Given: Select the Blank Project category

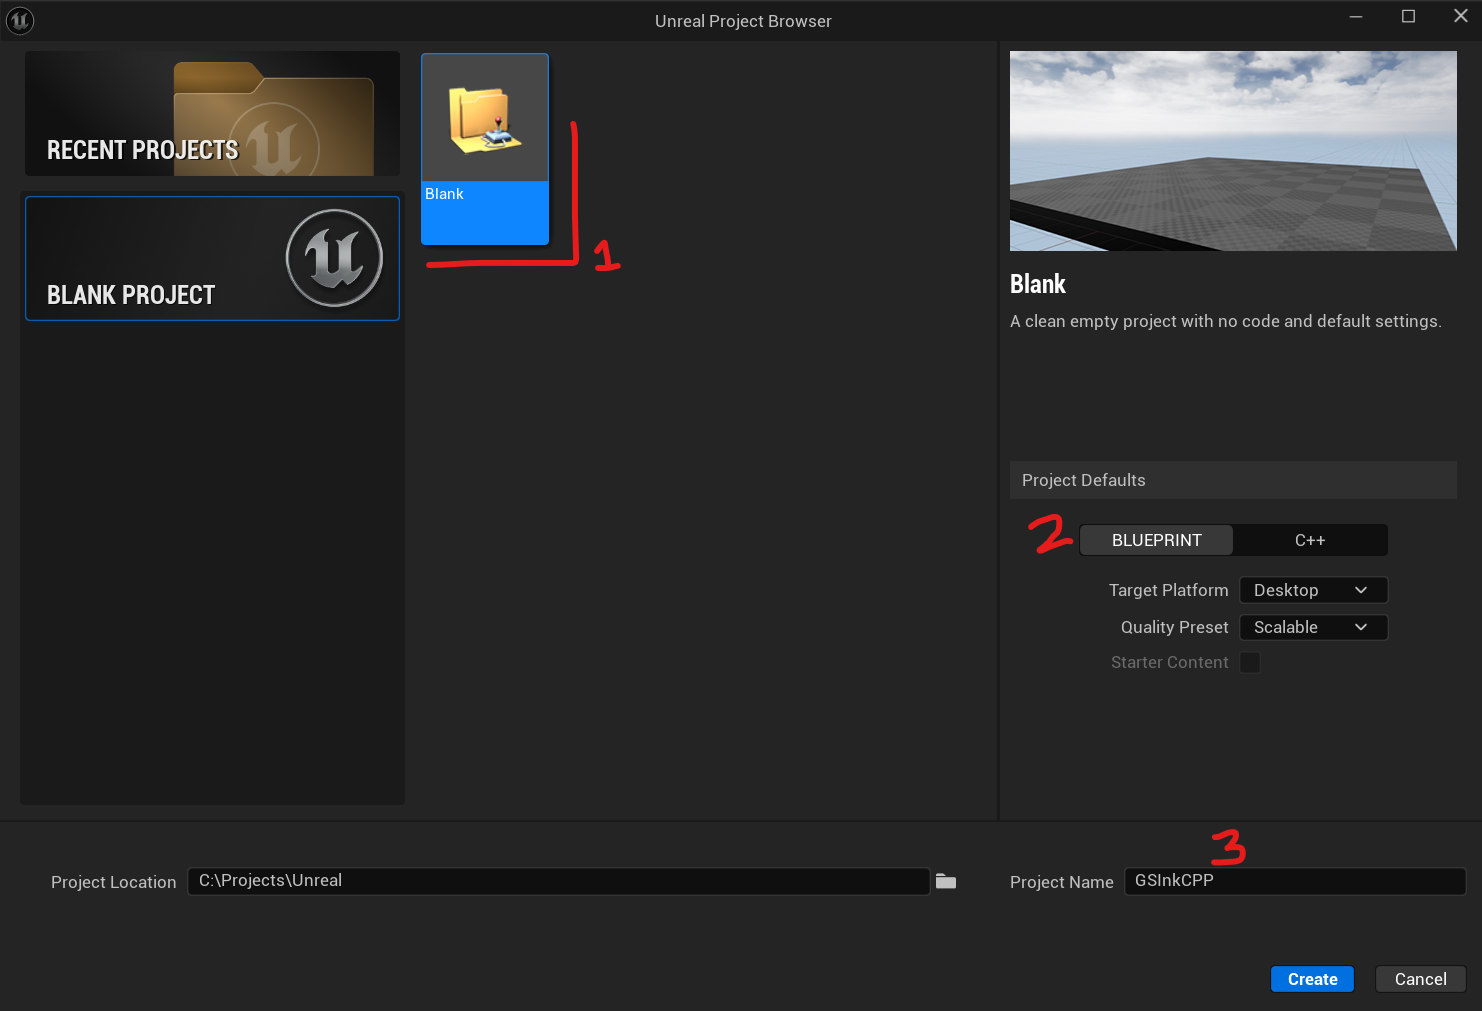Looking at the screenshot, I should pyautogui.click(x=212, y=258).
